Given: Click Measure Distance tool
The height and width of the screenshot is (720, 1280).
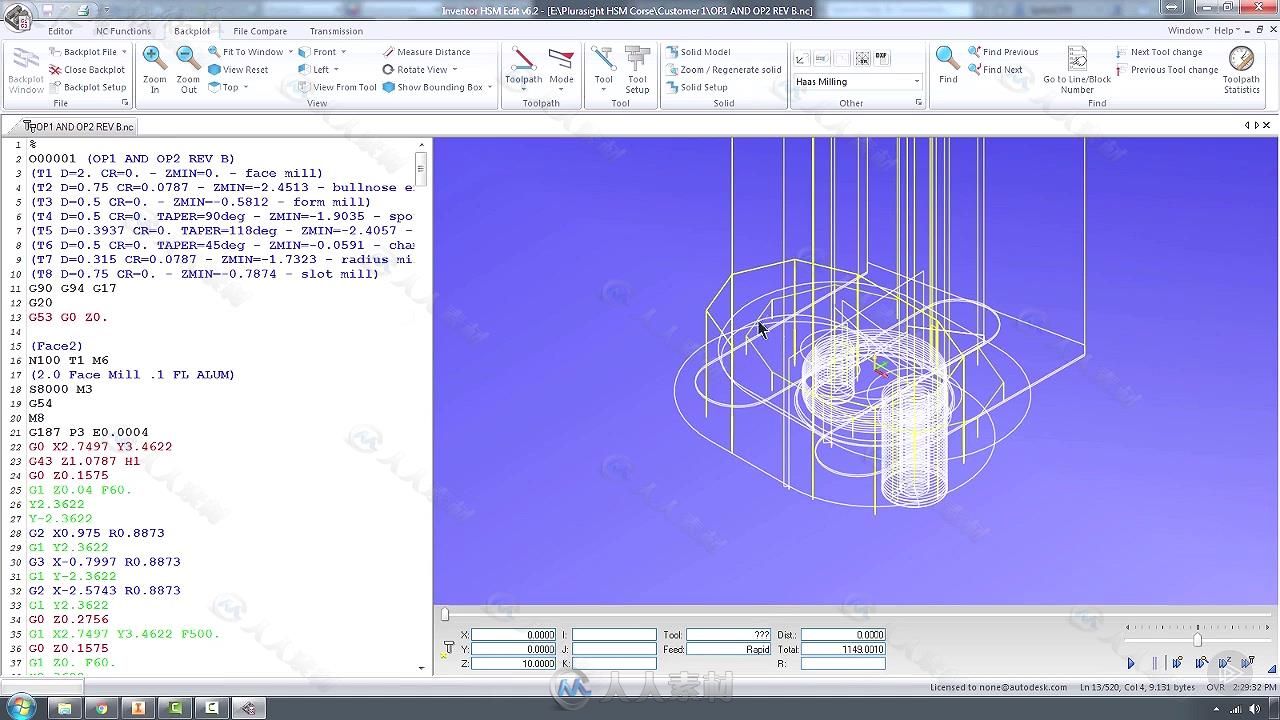Looking at the screenshot, I should 426,52.
